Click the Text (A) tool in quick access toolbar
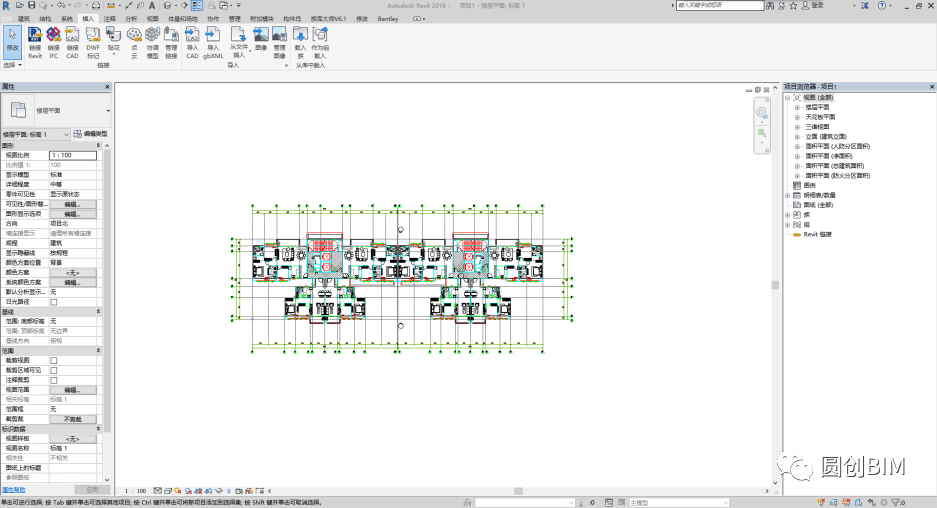 (x=152, y=5)
